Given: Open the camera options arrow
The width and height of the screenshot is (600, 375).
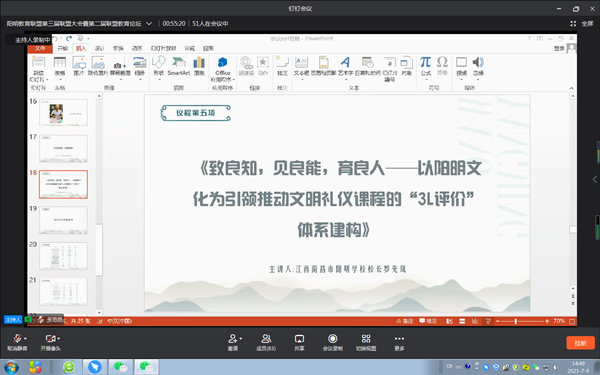Looking at the screenshot, I should coord(59,339).
